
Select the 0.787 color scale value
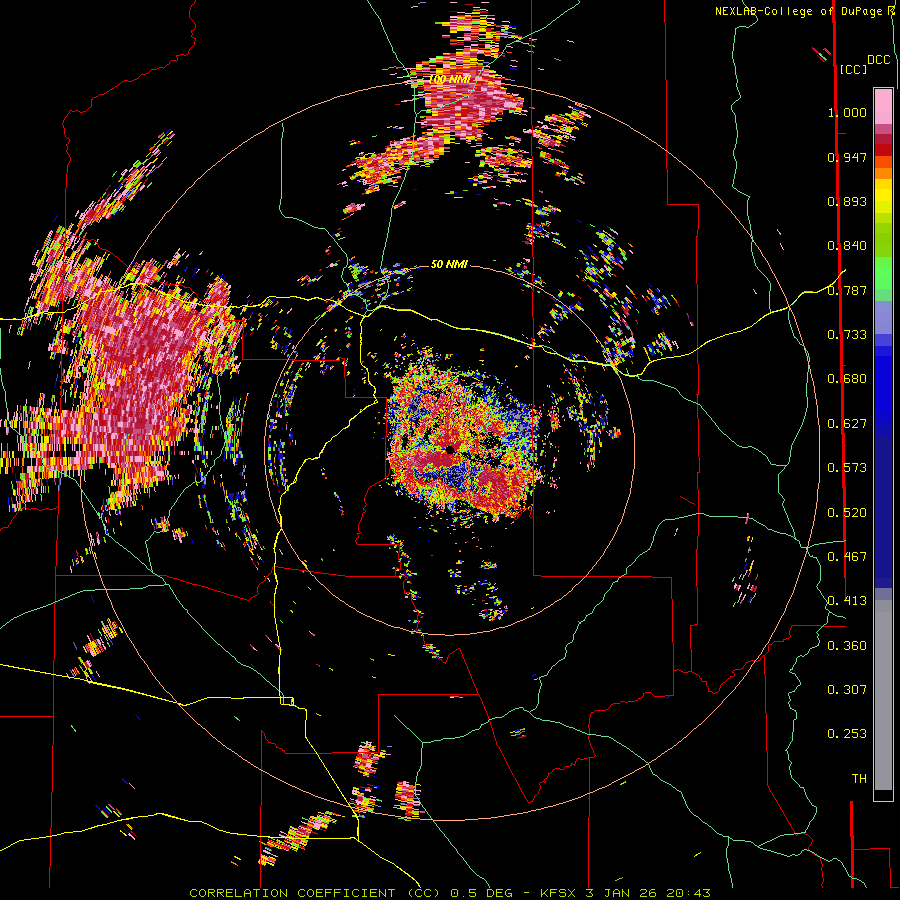coord(847,290)
